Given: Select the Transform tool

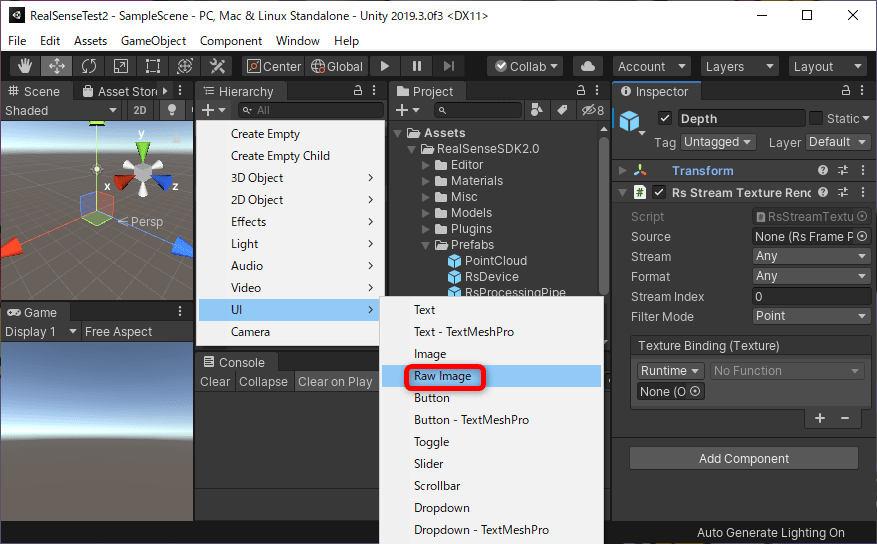Looking at the screenshot, I should (185, 67).
